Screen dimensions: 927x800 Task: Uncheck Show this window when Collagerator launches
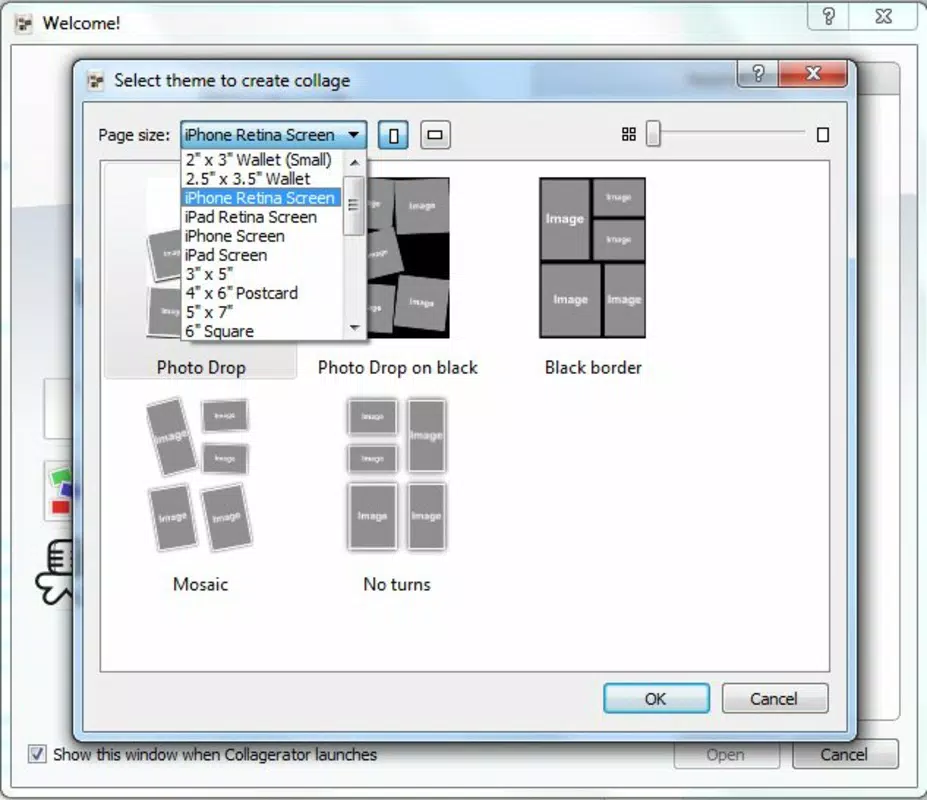click(37, 754)
